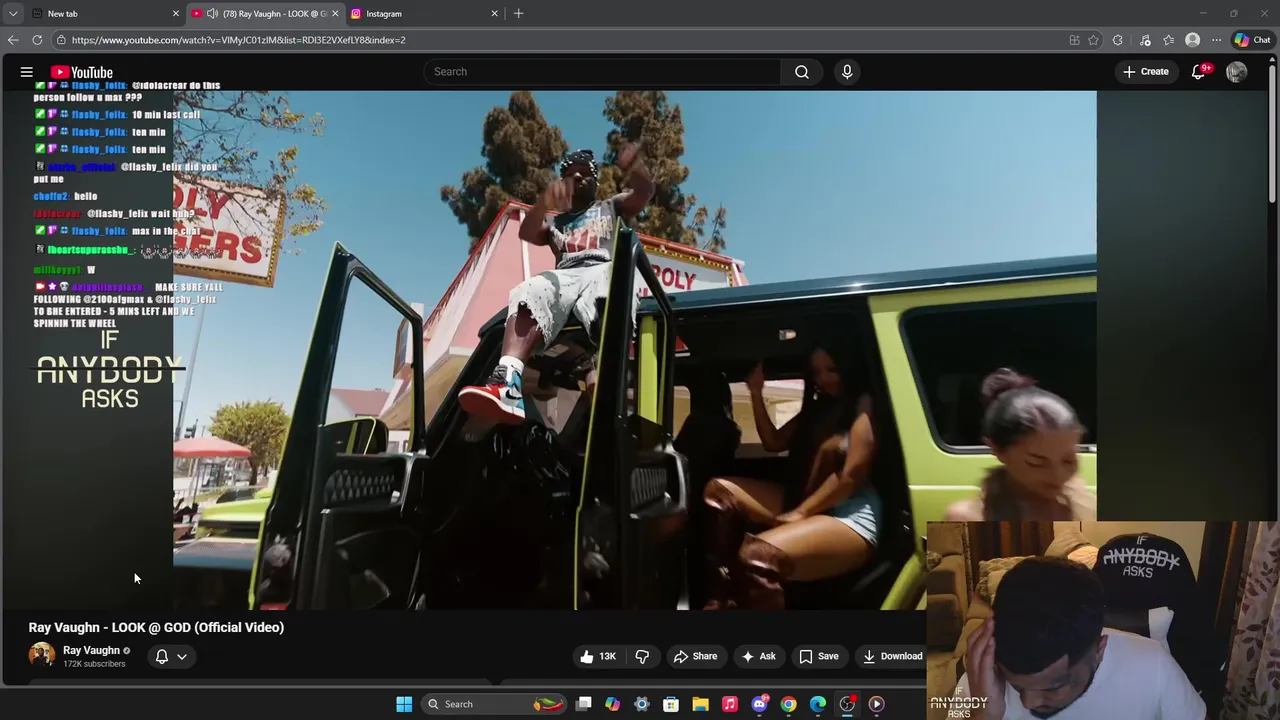Screen dimensions: 1280x720
Task: Expand the tab search dropdown chevron
Action: 12,14
